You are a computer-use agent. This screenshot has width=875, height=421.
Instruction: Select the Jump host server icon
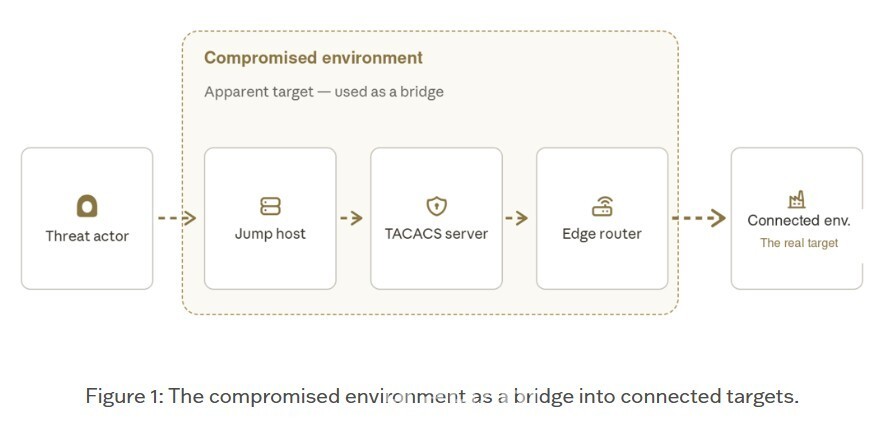(270, 206)
